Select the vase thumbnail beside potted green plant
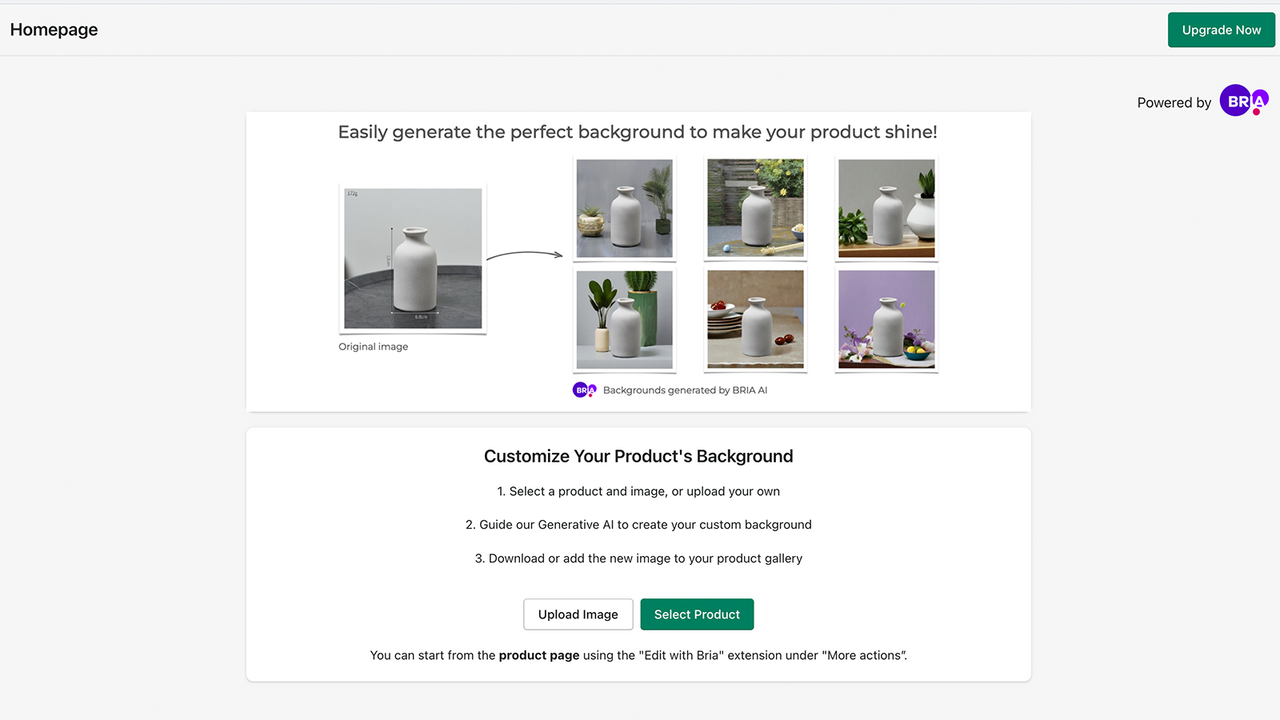 tap(624, 319)
